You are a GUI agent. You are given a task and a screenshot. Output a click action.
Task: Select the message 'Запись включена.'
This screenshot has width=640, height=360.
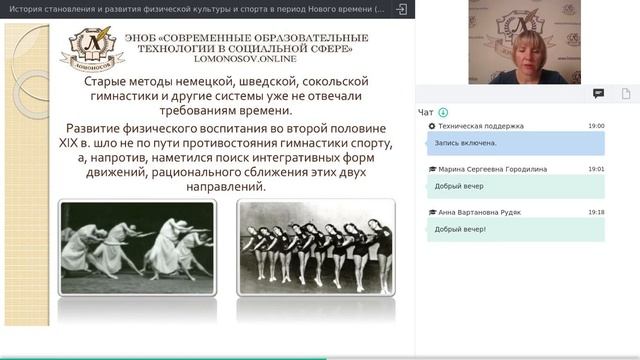516,143
